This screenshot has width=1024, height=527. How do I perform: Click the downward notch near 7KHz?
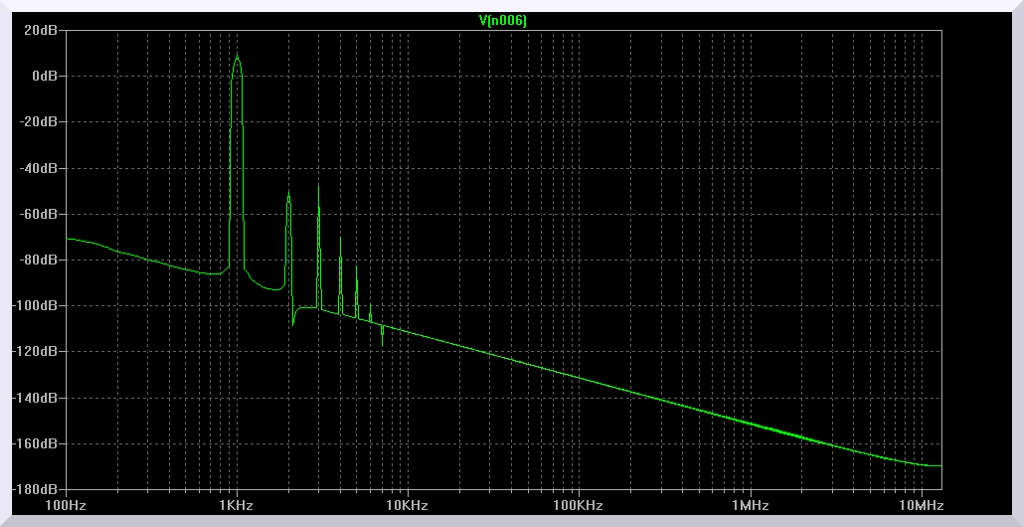coord(382,344)
